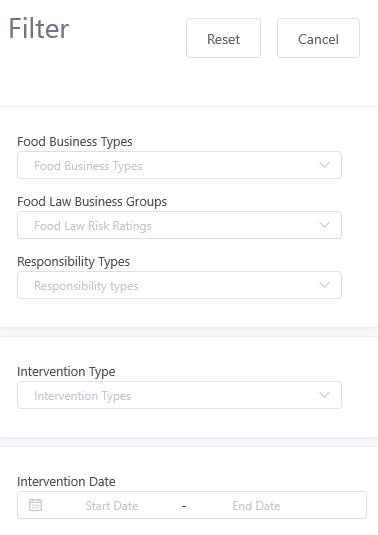
Task: Click chevron arrow in Intervention Types box
Action: point(324,395)
